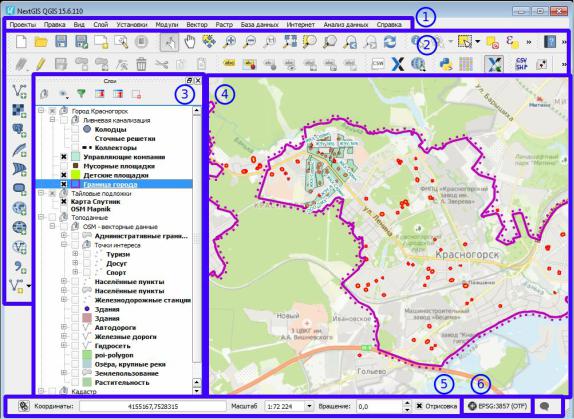
Task: Click the Add Raster Layer checkerboard icon
Action: pyautogui.click(x=19, y=110)
